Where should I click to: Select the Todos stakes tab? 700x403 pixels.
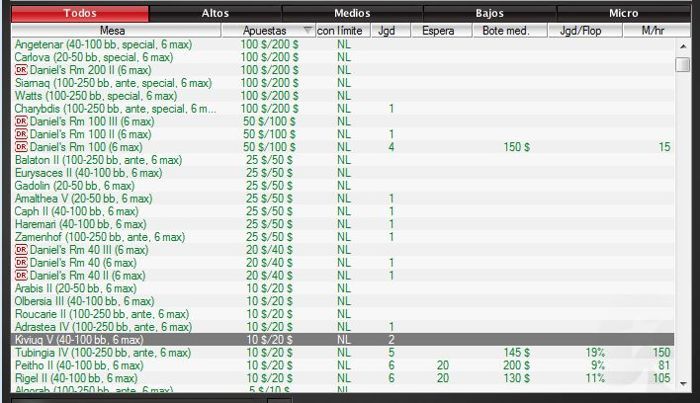80,13
